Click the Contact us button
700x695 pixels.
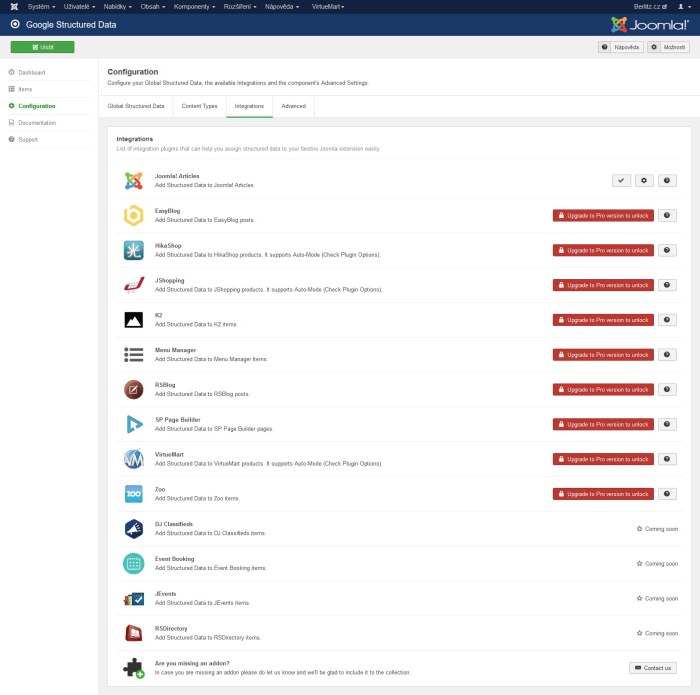(x=653, y=668)
